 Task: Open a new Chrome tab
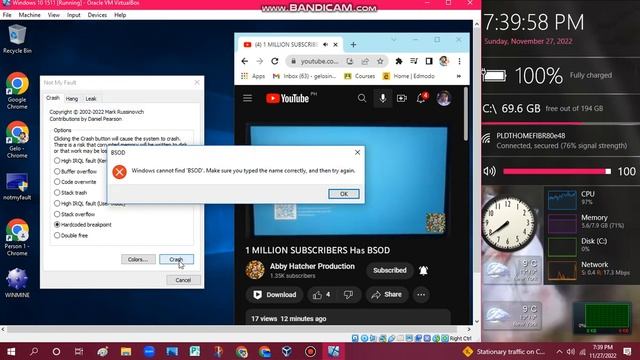(353, 44)
